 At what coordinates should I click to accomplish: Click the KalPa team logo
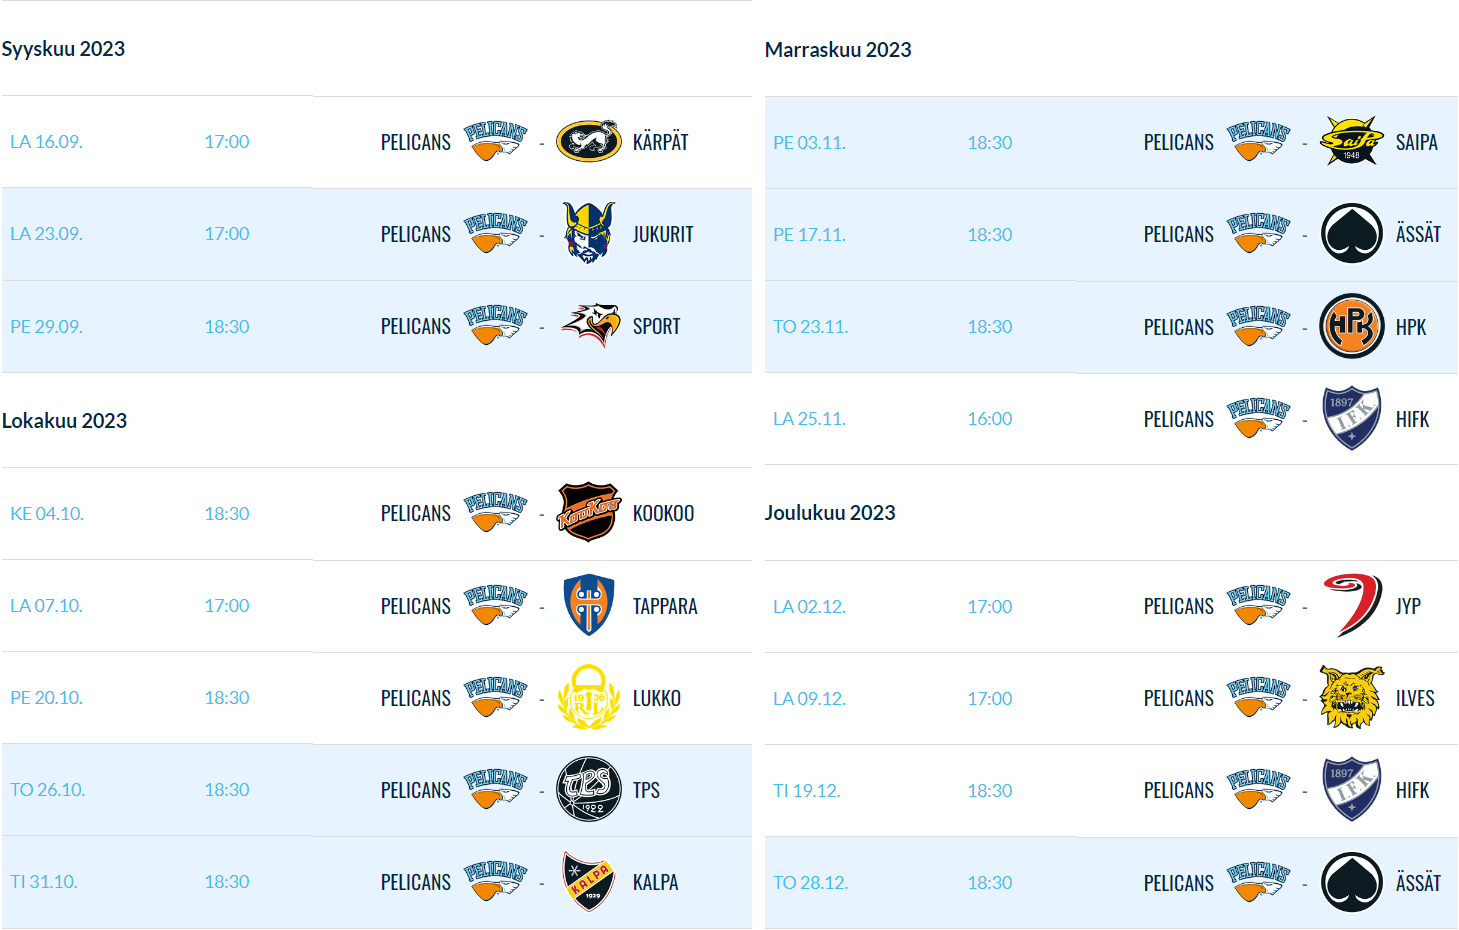coord(589,881)
